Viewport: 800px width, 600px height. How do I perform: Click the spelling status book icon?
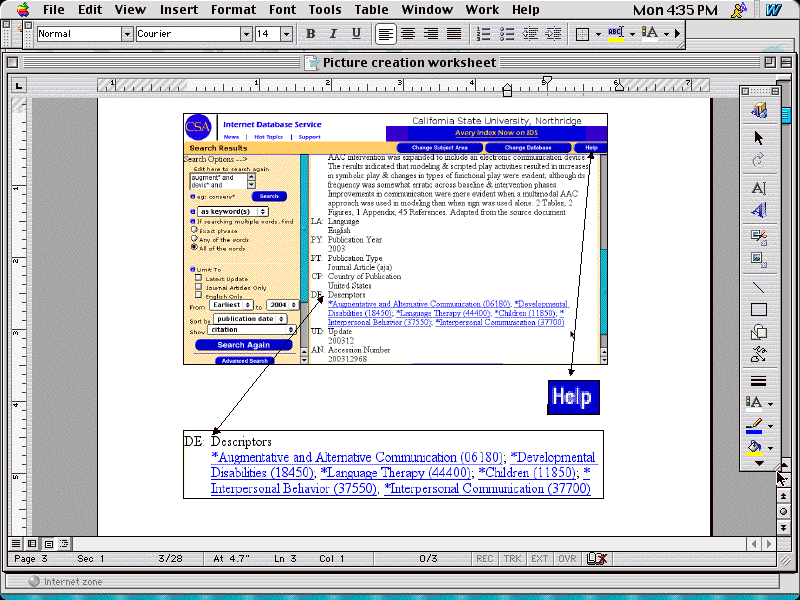597,559
